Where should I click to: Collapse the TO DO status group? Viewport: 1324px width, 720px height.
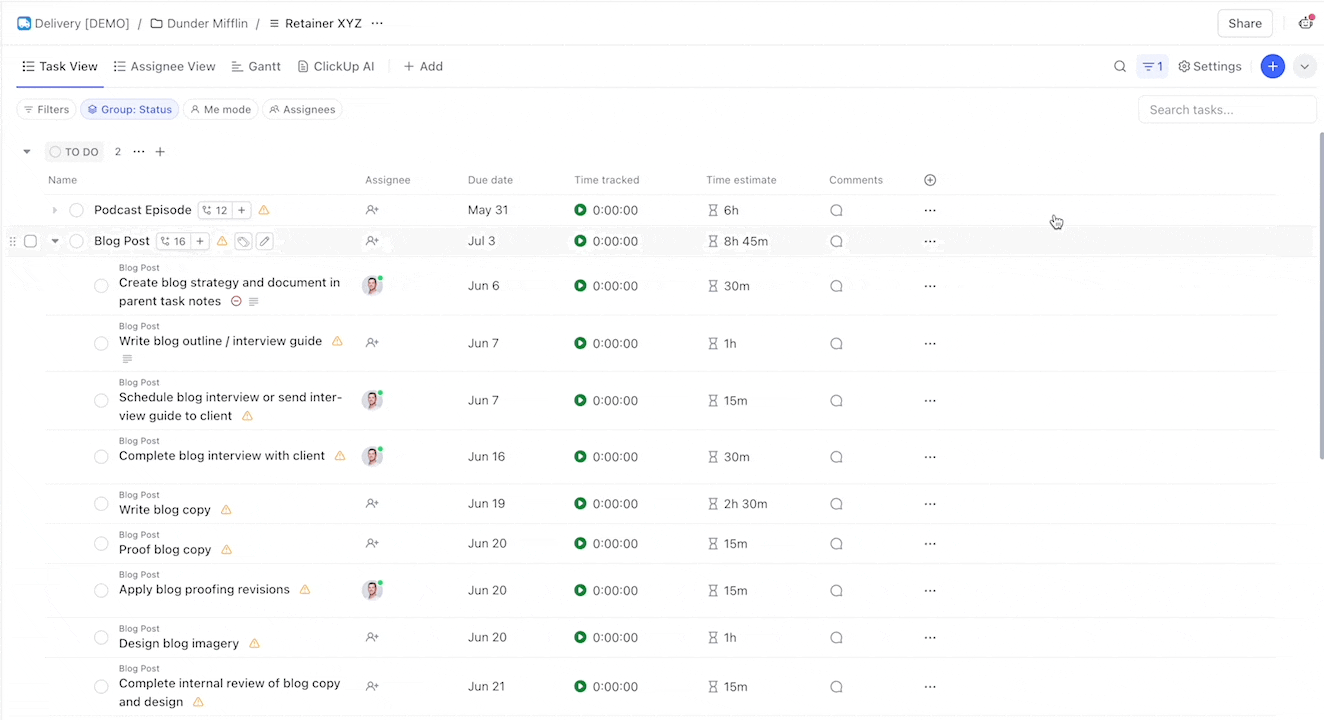click(x=27, y=152)
